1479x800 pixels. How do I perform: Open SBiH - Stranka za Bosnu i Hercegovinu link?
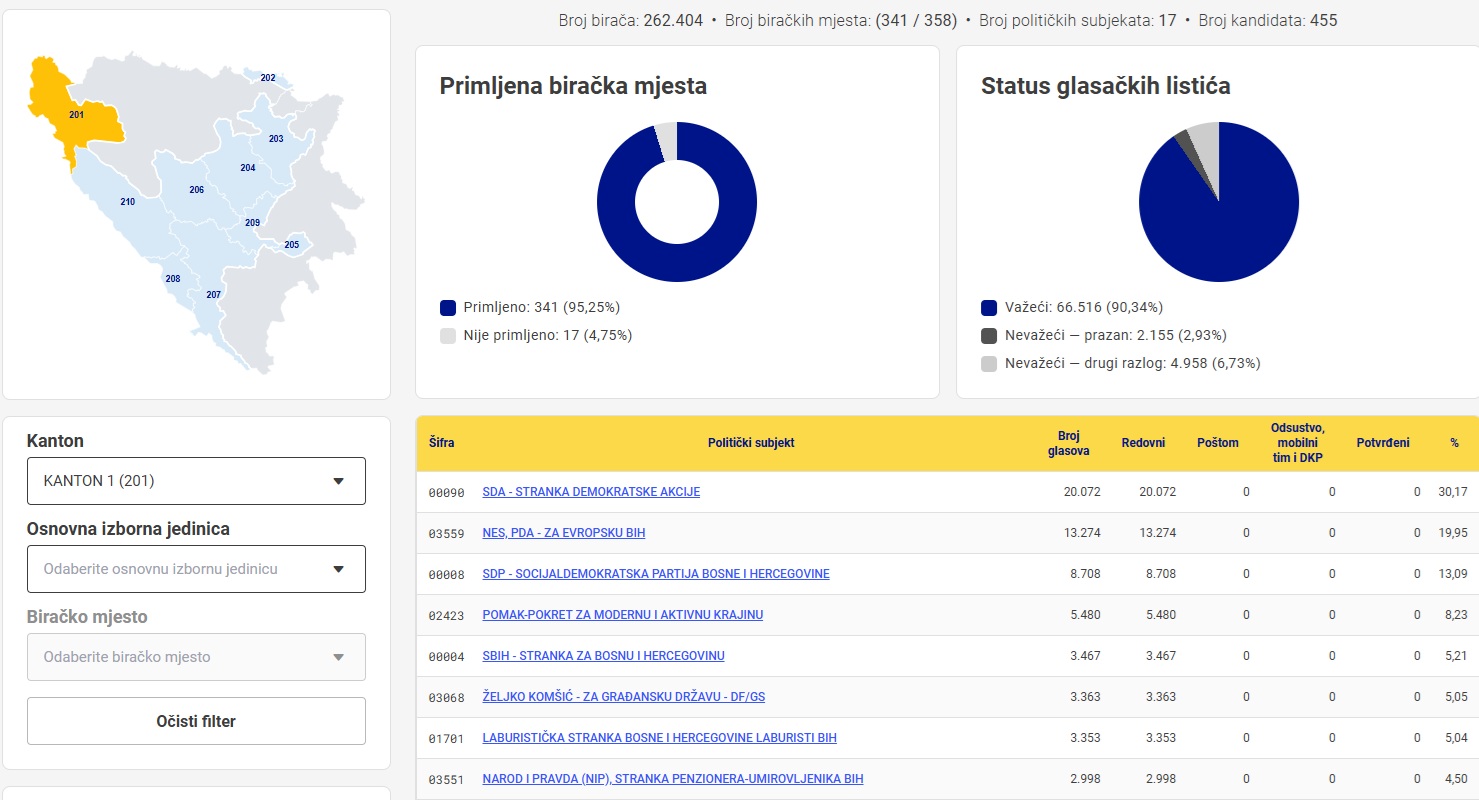[x=603, y=656]
